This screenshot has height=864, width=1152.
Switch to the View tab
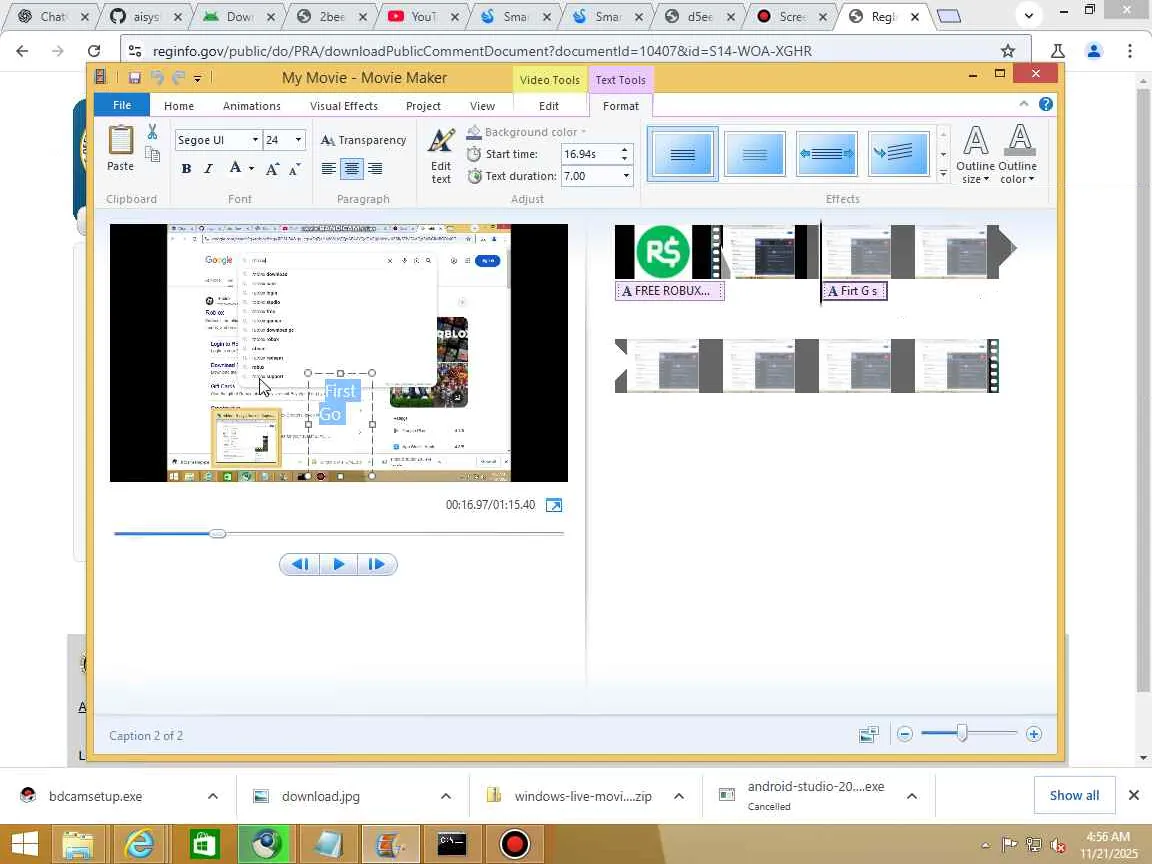pos(482,106)
